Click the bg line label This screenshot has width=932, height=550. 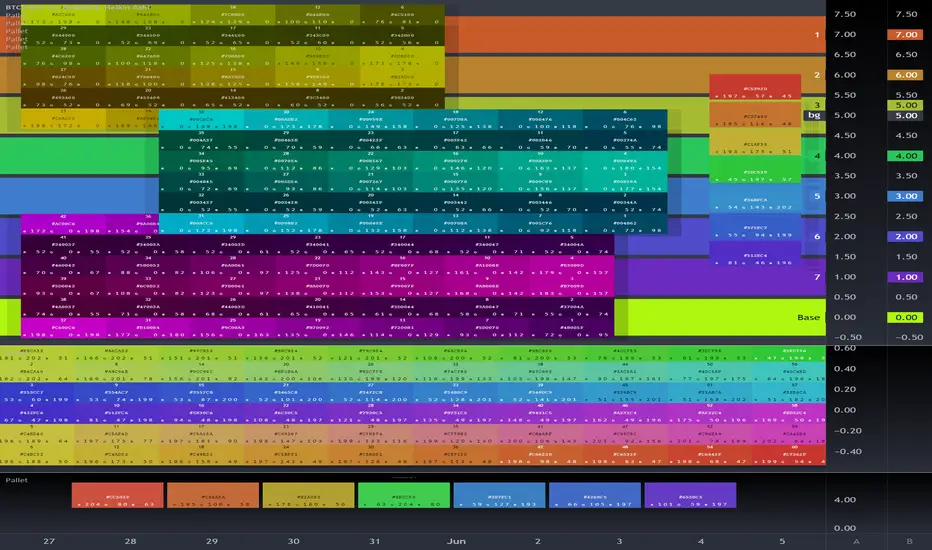tap(814, 115)
